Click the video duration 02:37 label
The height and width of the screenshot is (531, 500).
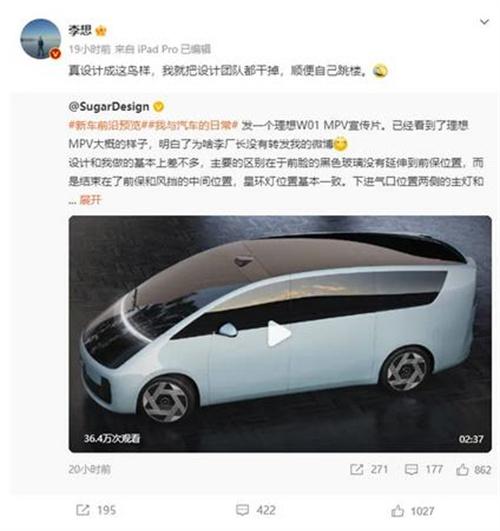point(471,439)
